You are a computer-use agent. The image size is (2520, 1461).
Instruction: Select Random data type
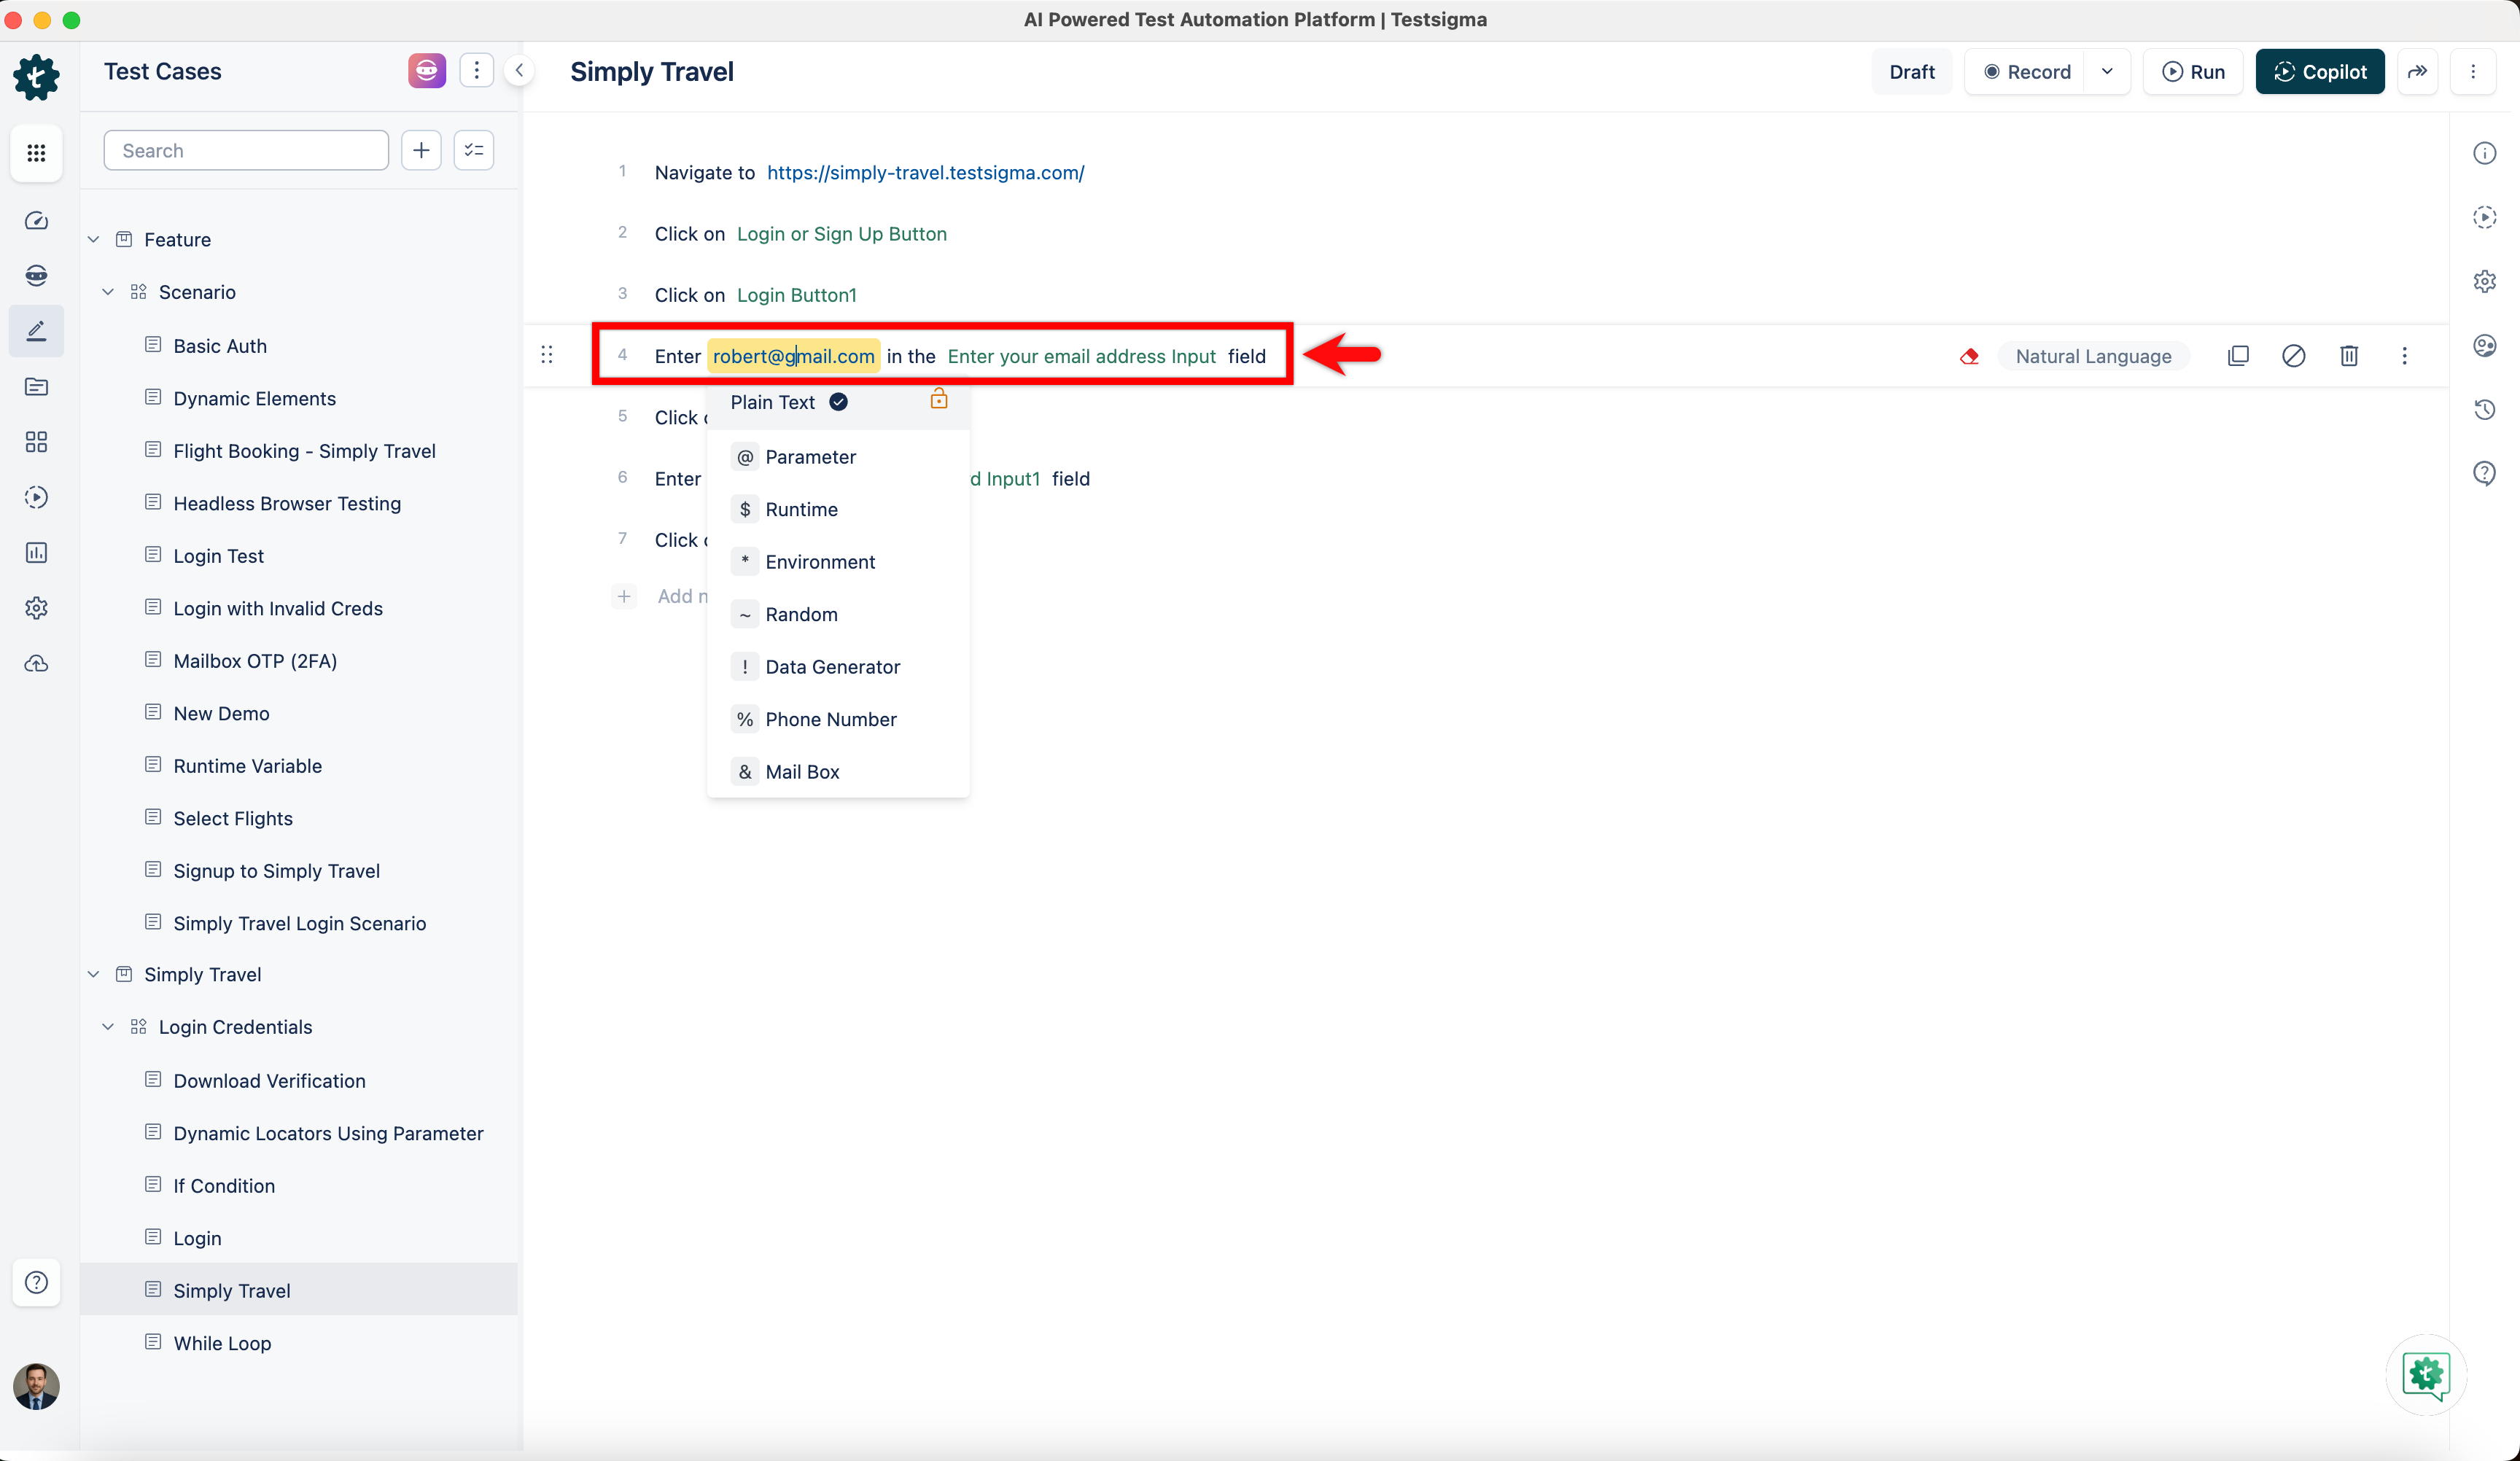point(838,615)
